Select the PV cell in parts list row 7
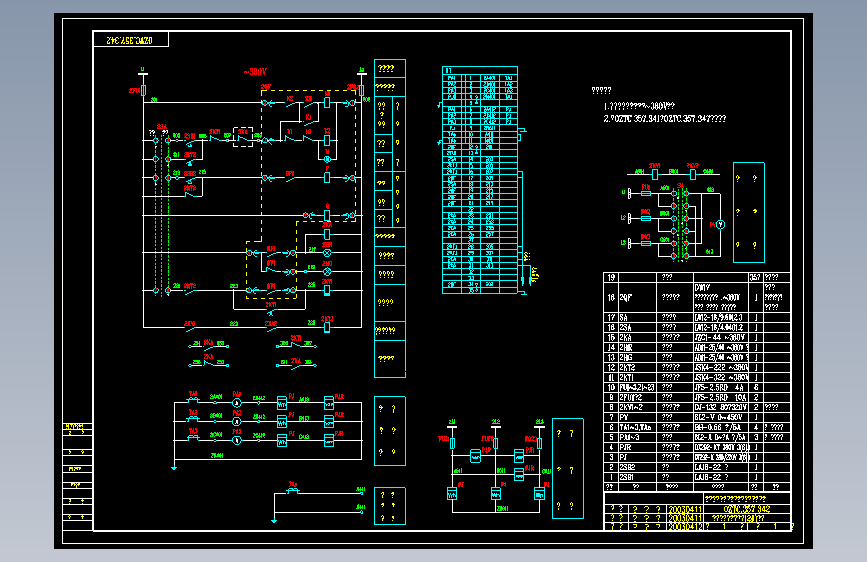Image resolution: width=867 pixels, height=562 pixels. click(x=637, y=417)
